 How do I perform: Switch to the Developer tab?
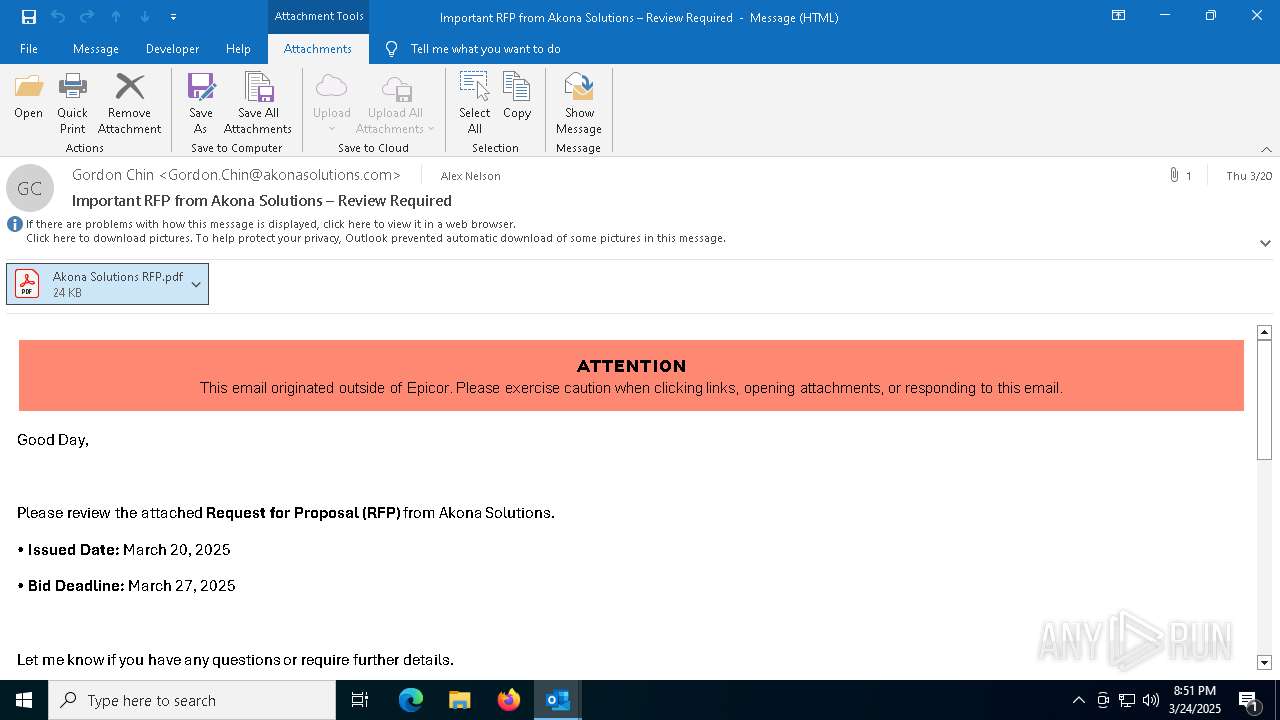[x=172, y=49]
